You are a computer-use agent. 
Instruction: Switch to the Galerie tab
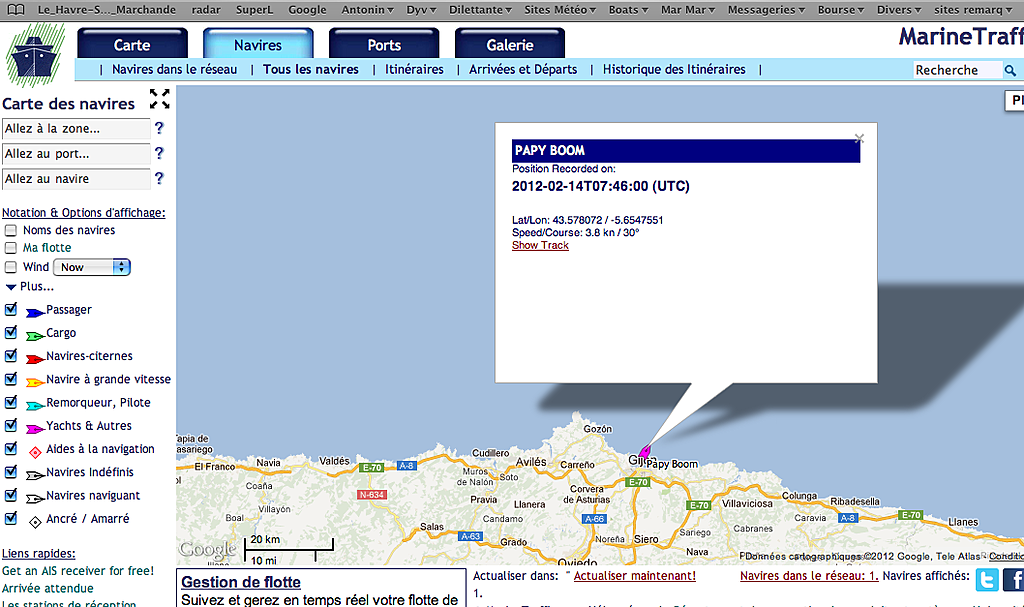510,44
